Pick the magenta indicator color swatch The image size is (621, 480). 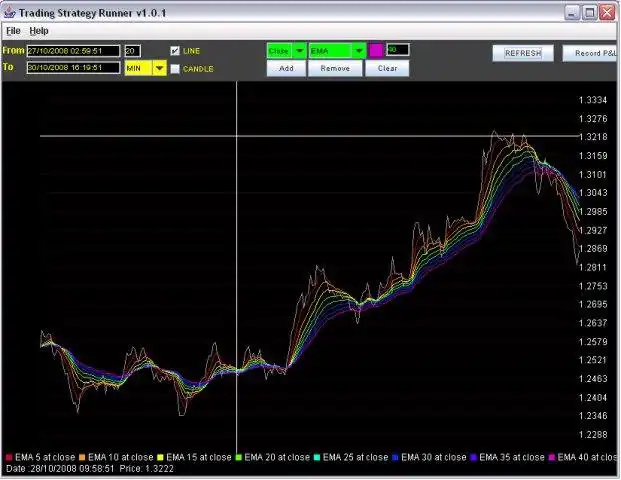(375, 50)
